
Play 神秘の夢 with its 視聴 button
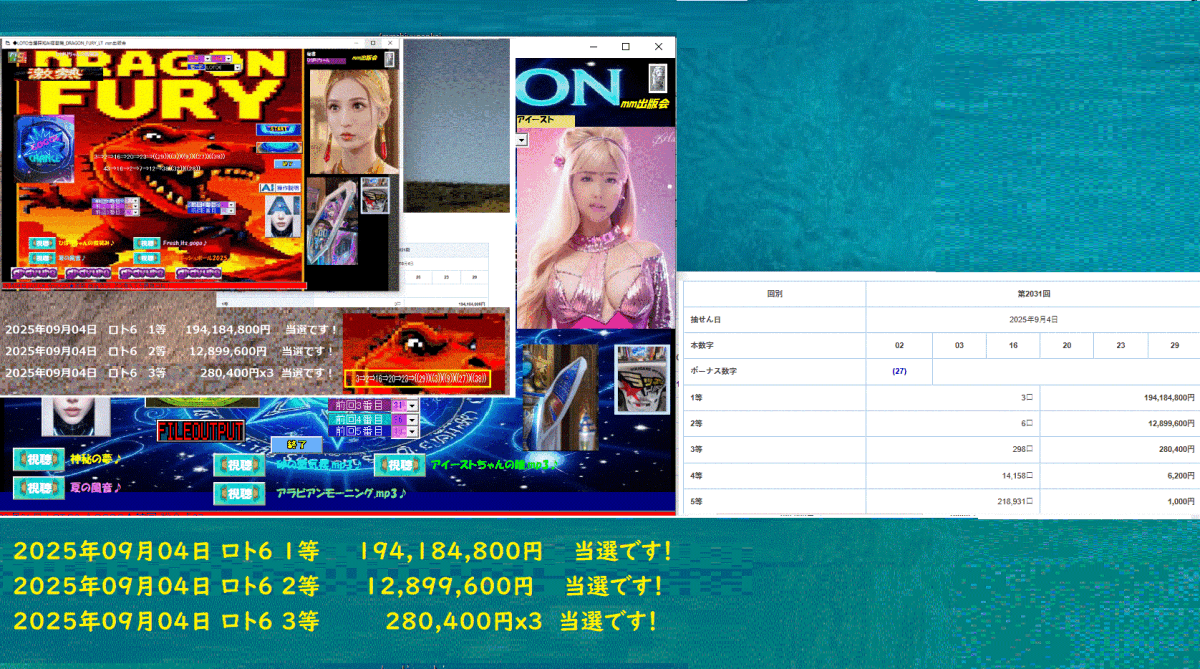click(x=38, y=460)
